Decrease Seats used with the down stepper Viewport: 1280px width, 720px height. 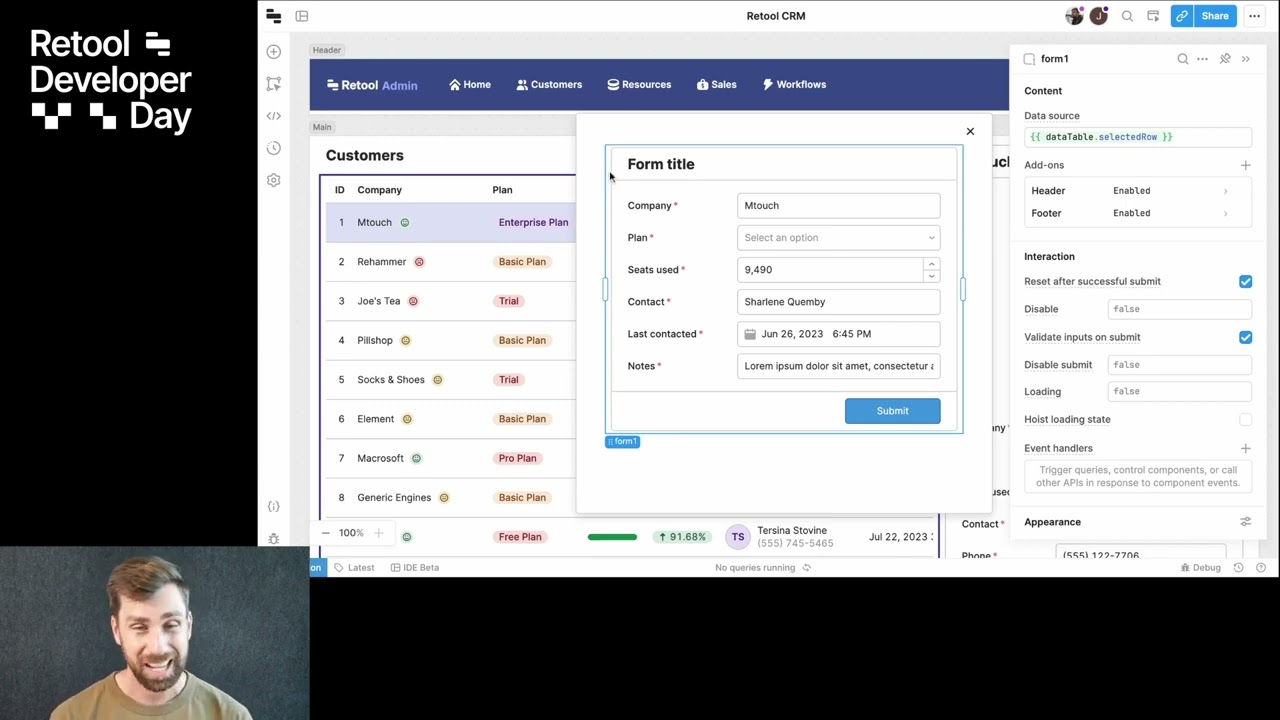[931, 276]
